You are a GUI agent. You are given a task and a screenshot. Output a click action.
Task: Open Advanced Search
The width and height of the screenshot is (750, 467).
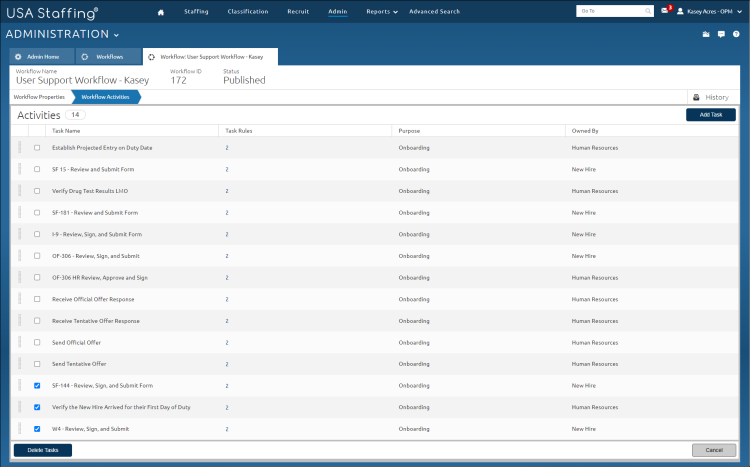click(434, 11)
